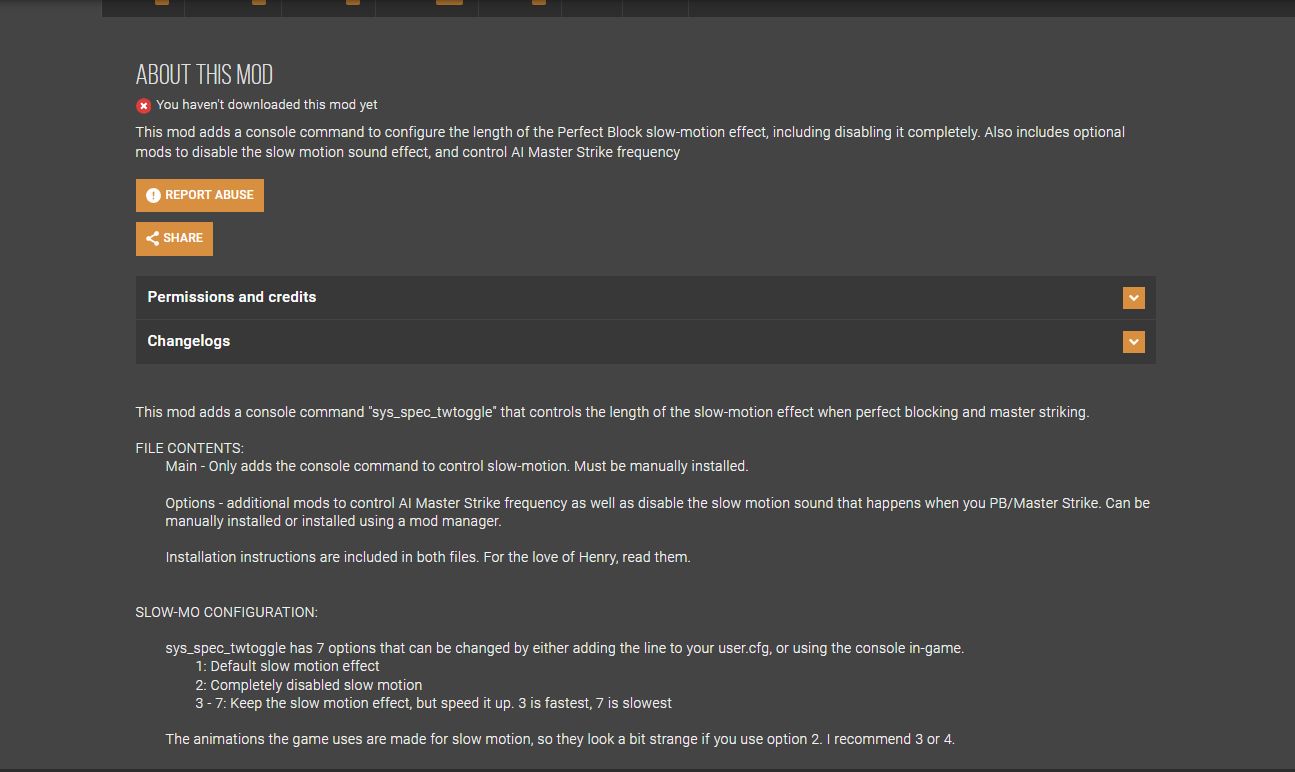Image resolution: width=1295 pixels, height=772 pixels.
Task: Click the Slow-Mo Configuration heading
Action: point(227,612)
